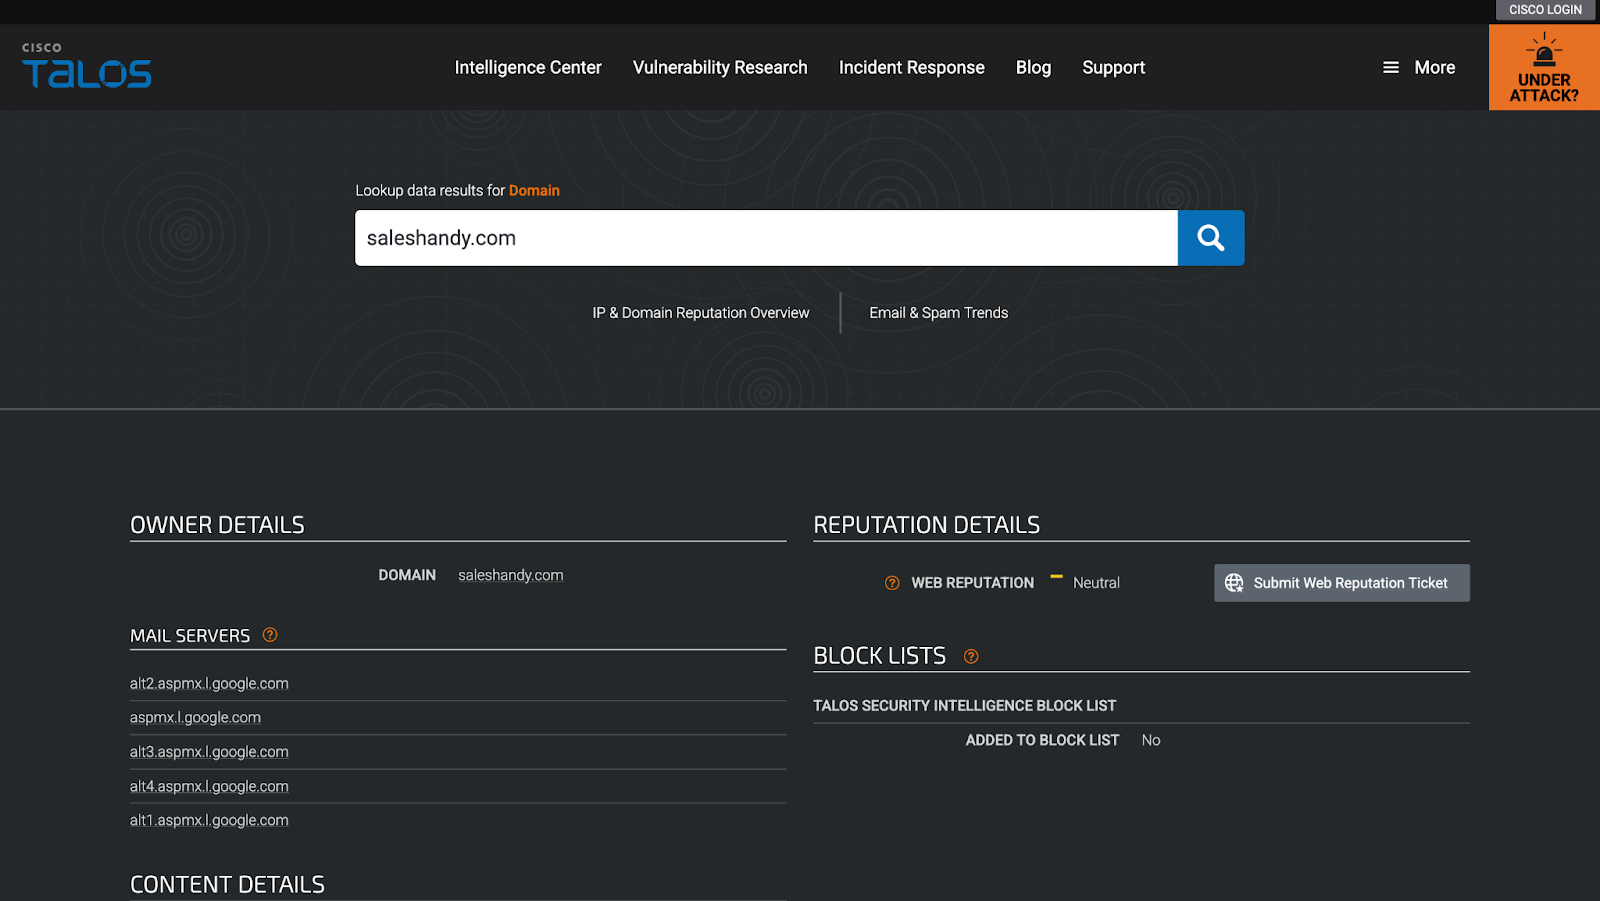Click Submit Web Reputation Ticket
The image size is (1600, 901).
tap(1341, 583)
